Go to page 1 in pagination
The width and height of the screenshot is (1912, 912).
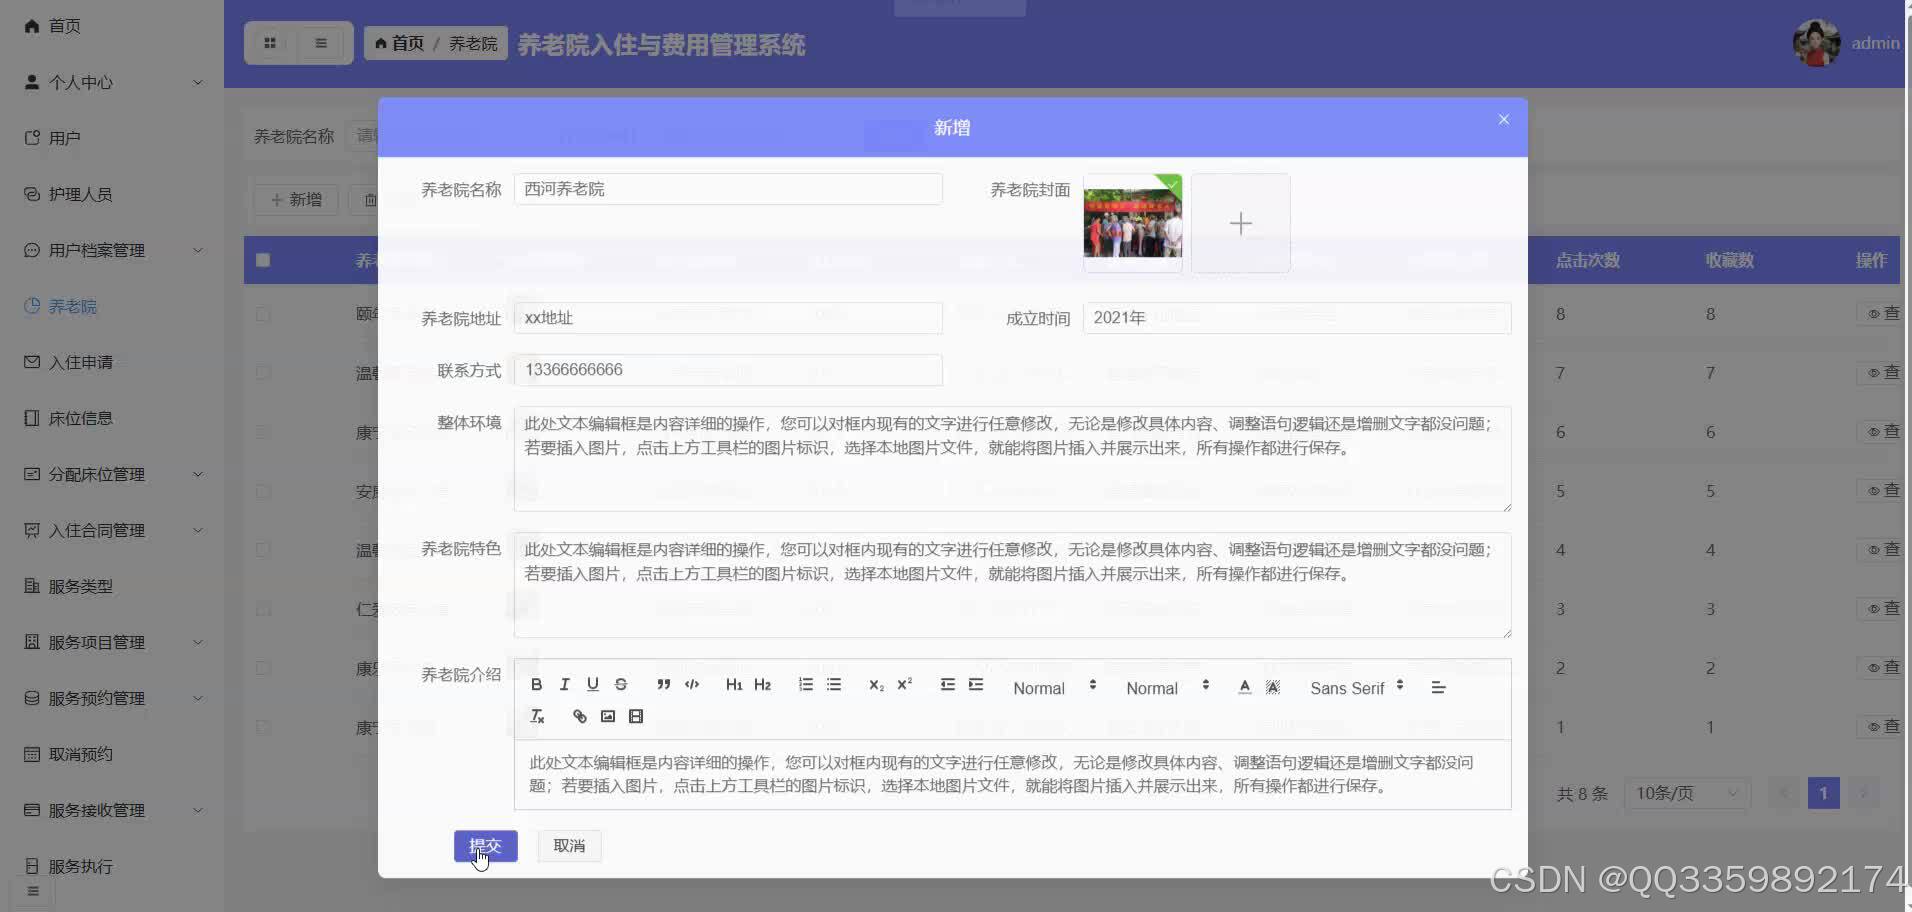(1823, 793)
